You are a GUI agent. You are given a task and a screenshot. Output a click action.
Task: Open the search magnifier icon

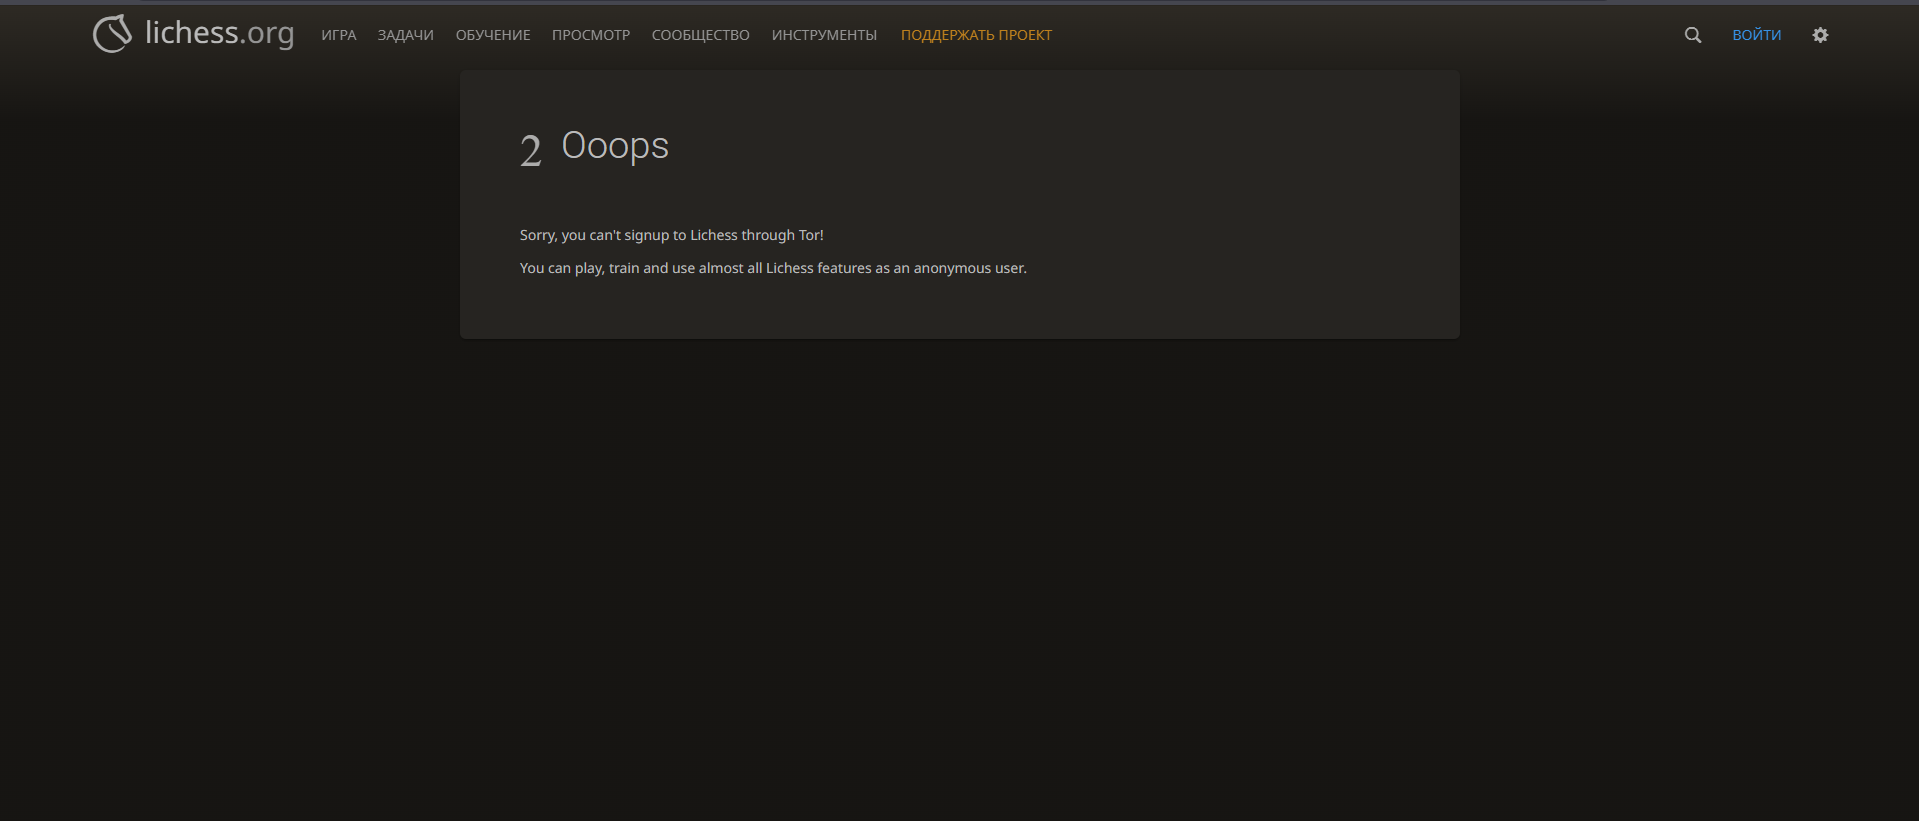coord(1692,35)
